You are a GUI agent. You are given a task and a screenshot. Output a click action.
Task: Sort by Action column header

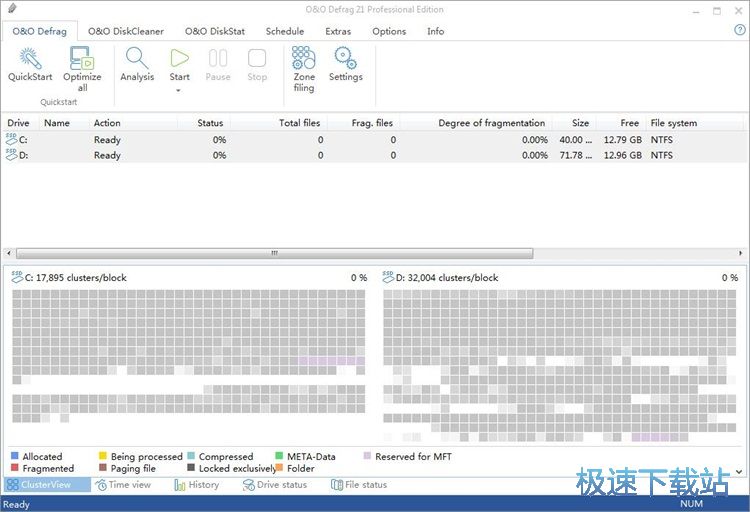(107, 123)
